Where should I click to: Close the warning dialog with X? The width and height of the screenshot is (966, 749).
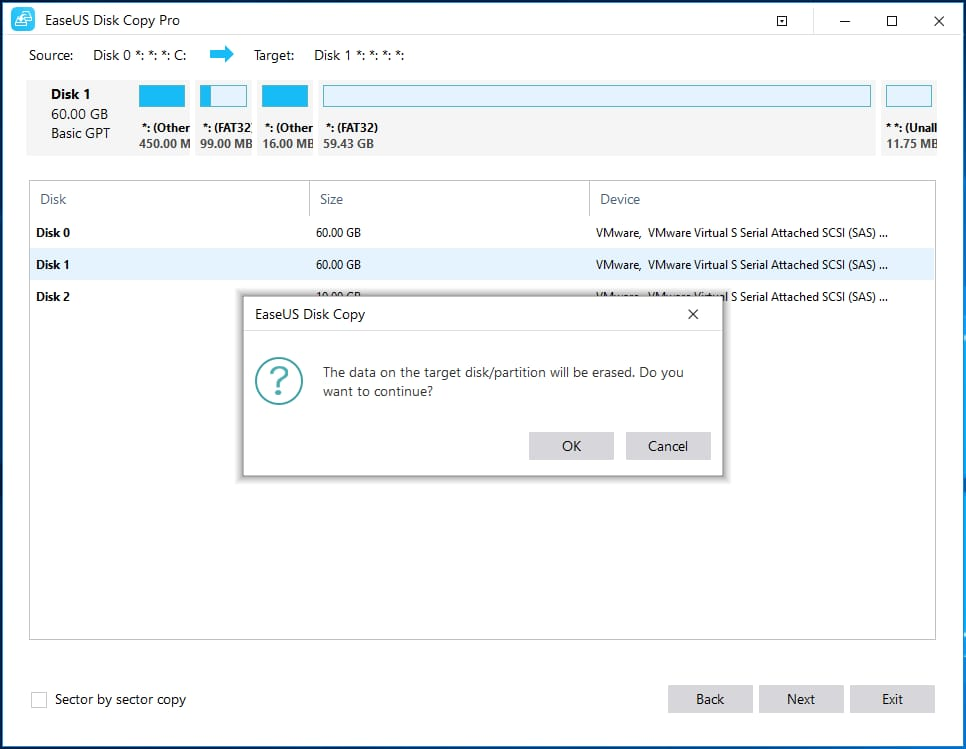(693, 314)
